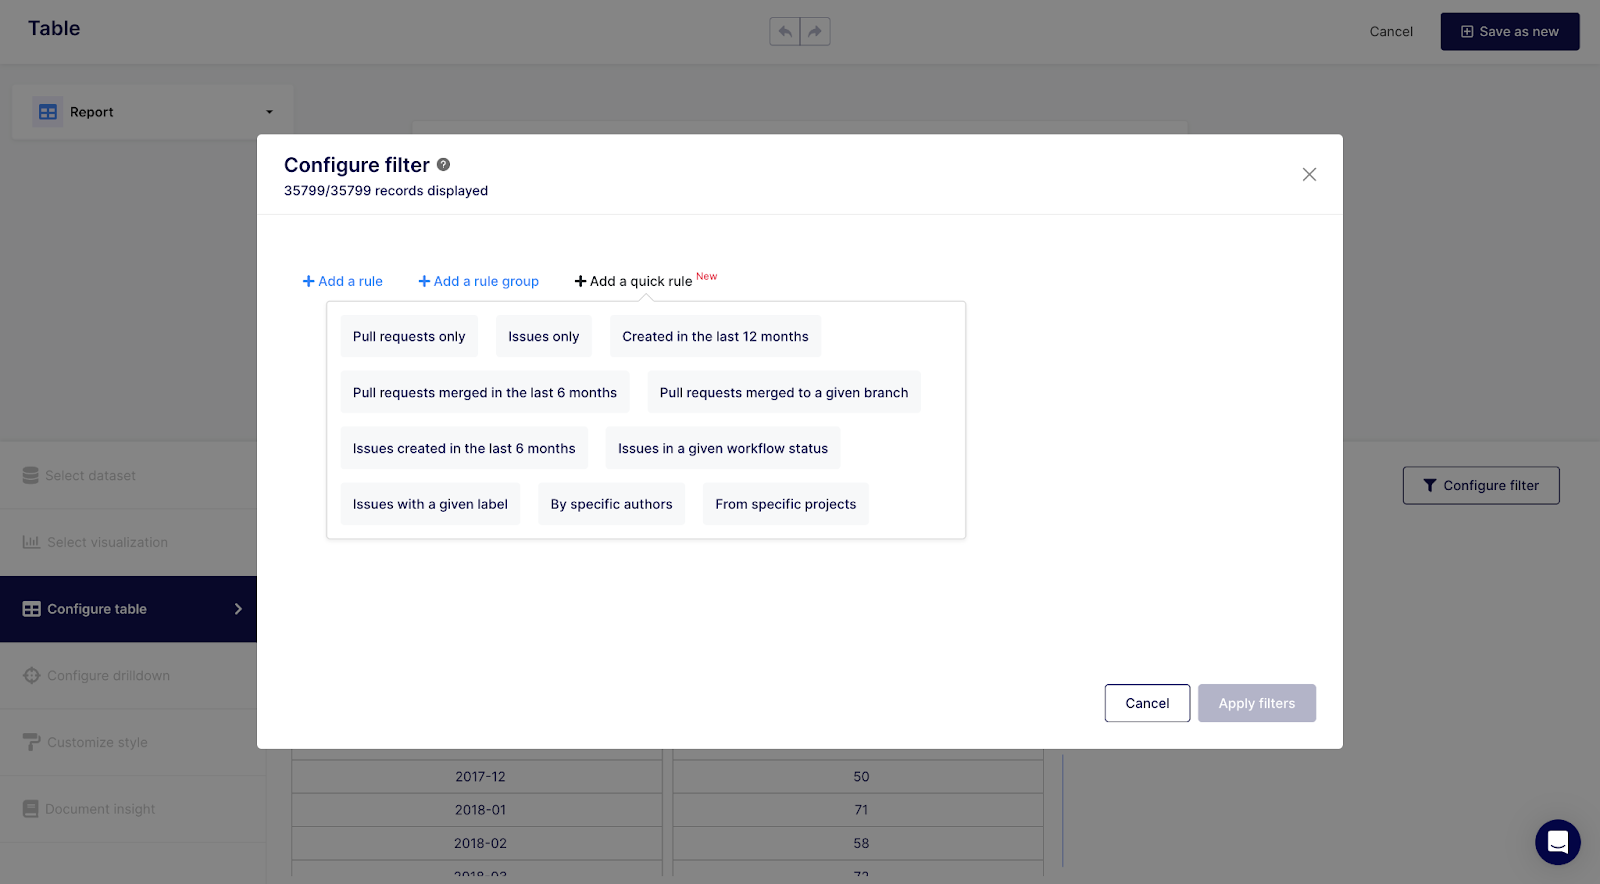Click the redo arrow icon
This screenshot has height=884, width=1600.
[815, 32]
